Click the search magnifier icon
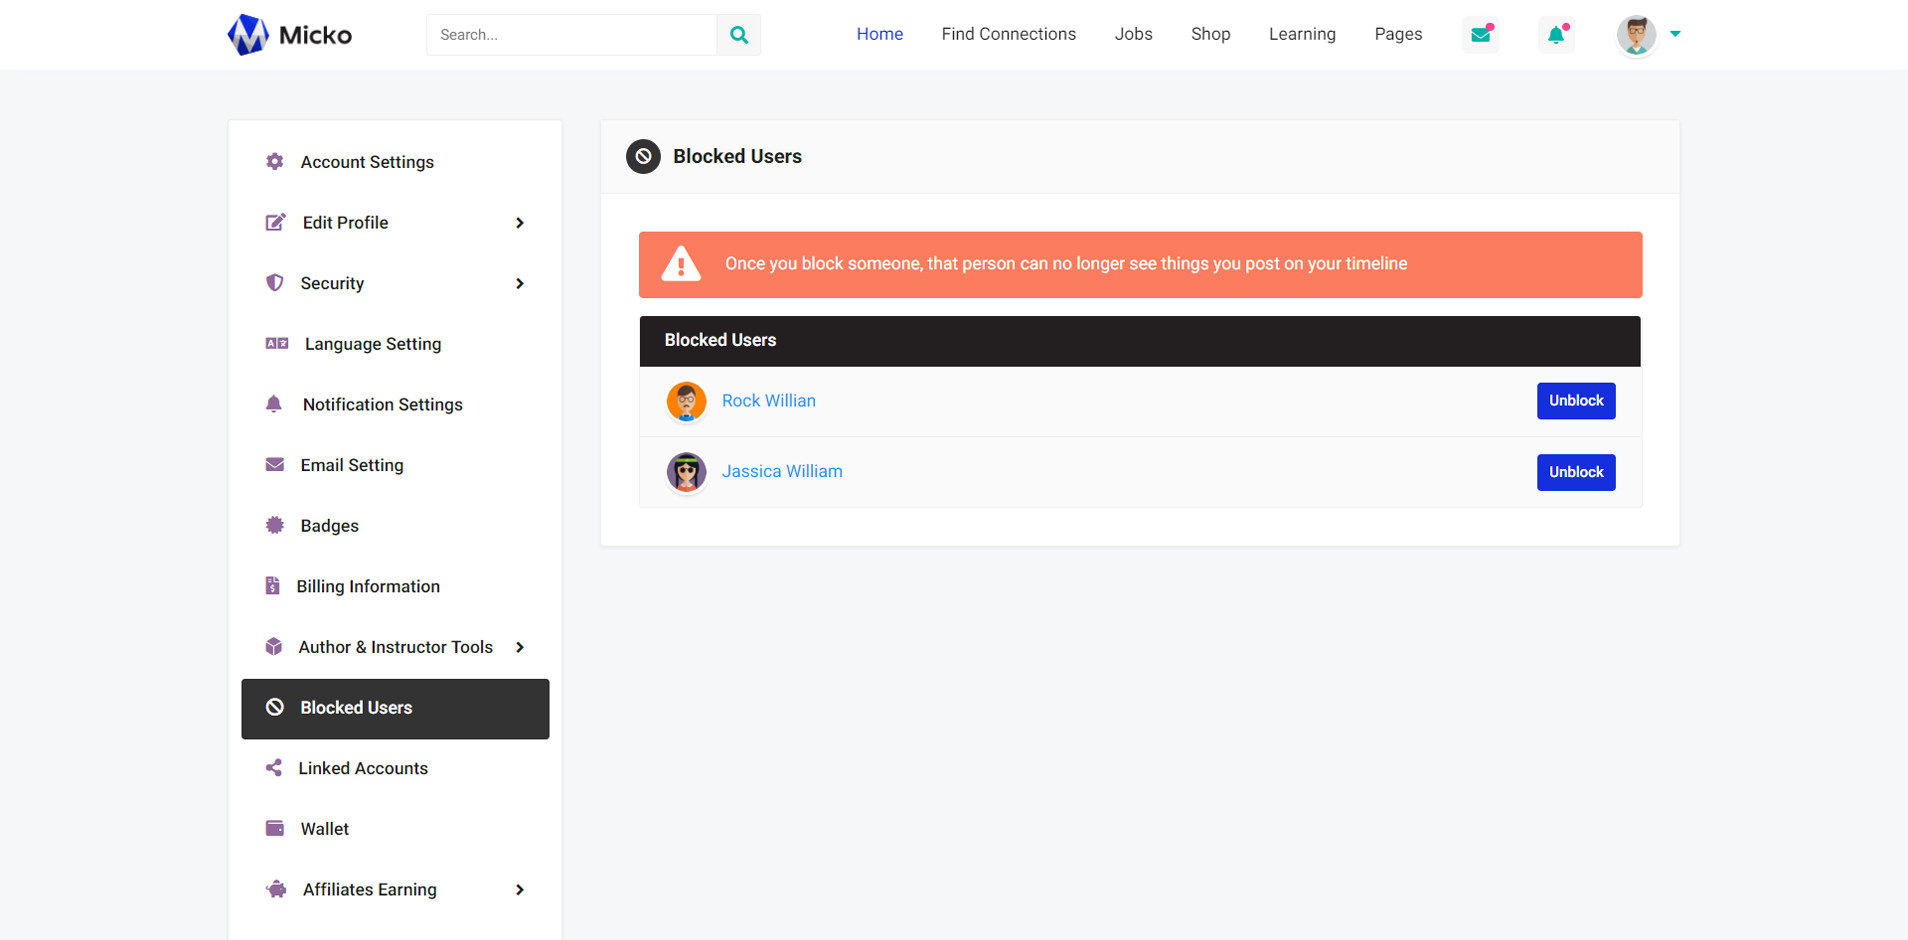The height and width of the screenshot is (940, 1908). pos(738,35)
